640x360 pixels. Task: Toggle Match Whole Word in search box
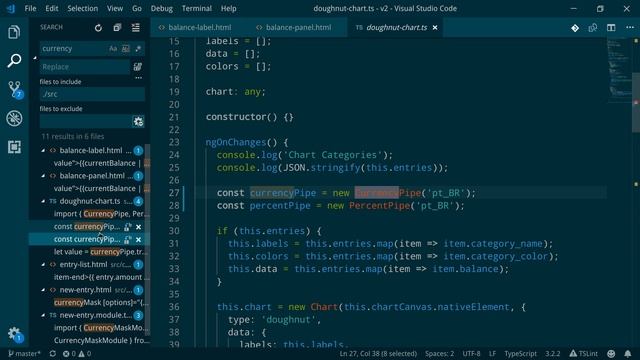tap(126, 49)
